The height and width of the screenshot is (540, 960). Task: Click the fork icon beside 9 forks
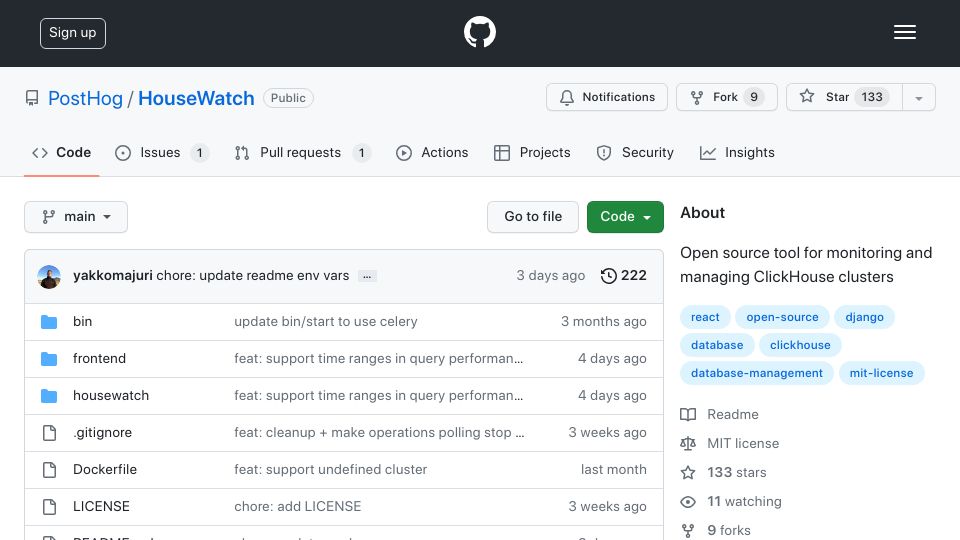tap(688, 530)
